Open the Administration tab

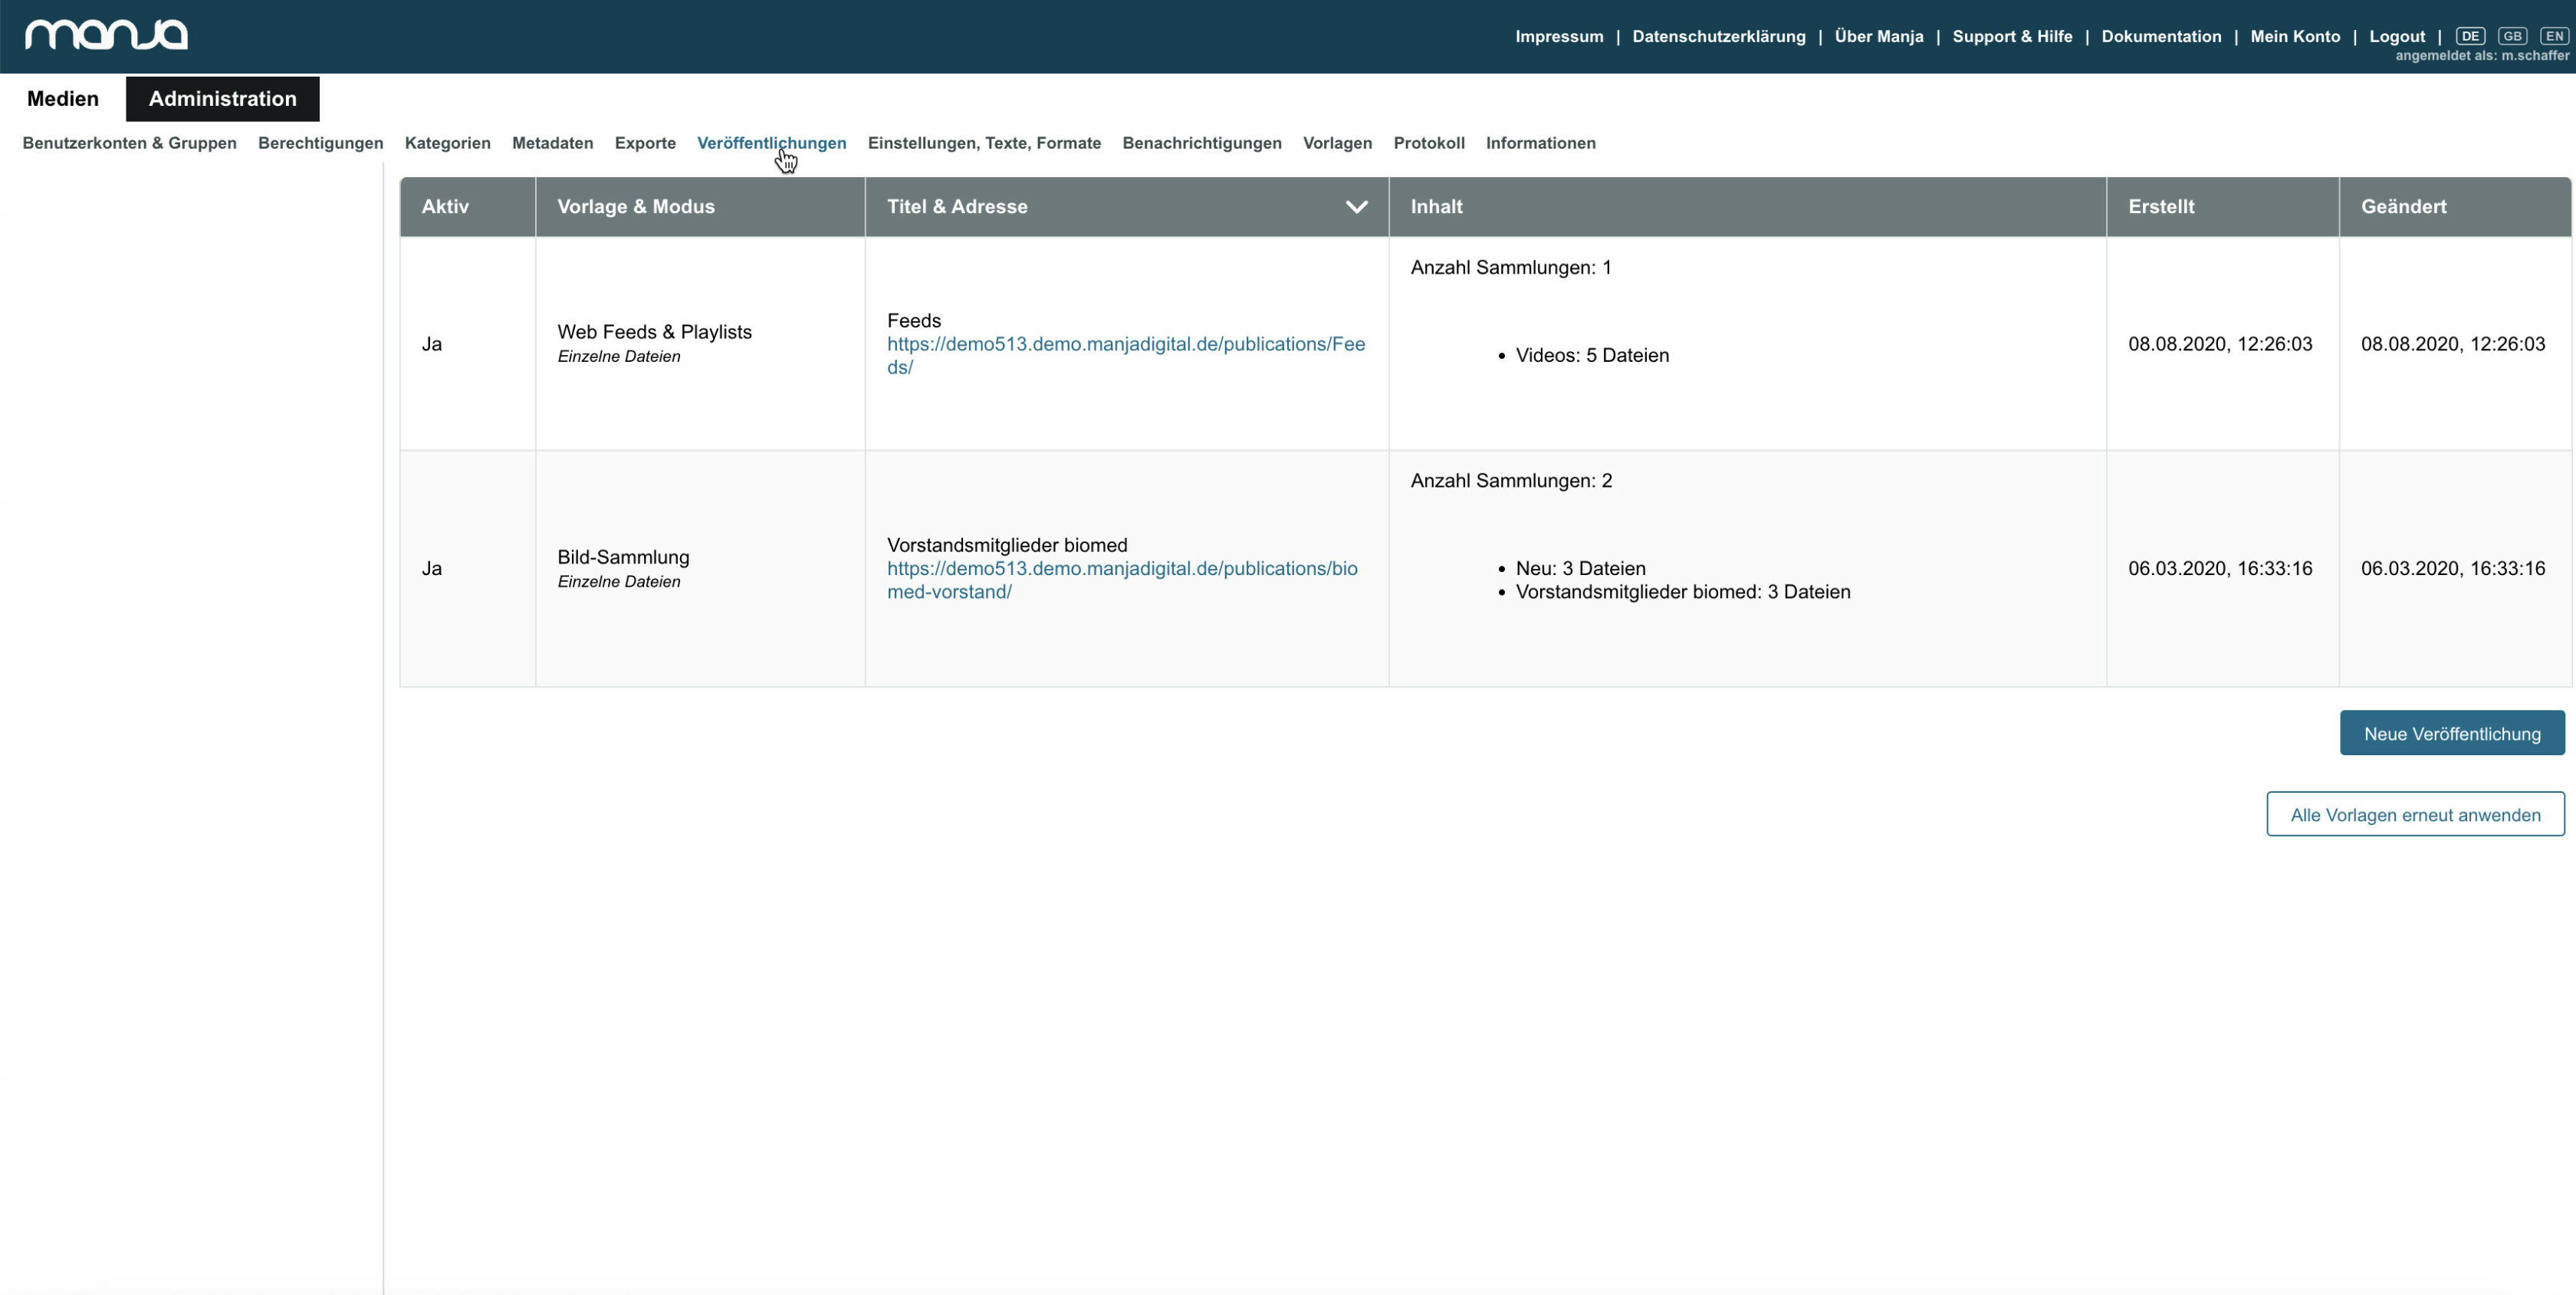[223, 99]
